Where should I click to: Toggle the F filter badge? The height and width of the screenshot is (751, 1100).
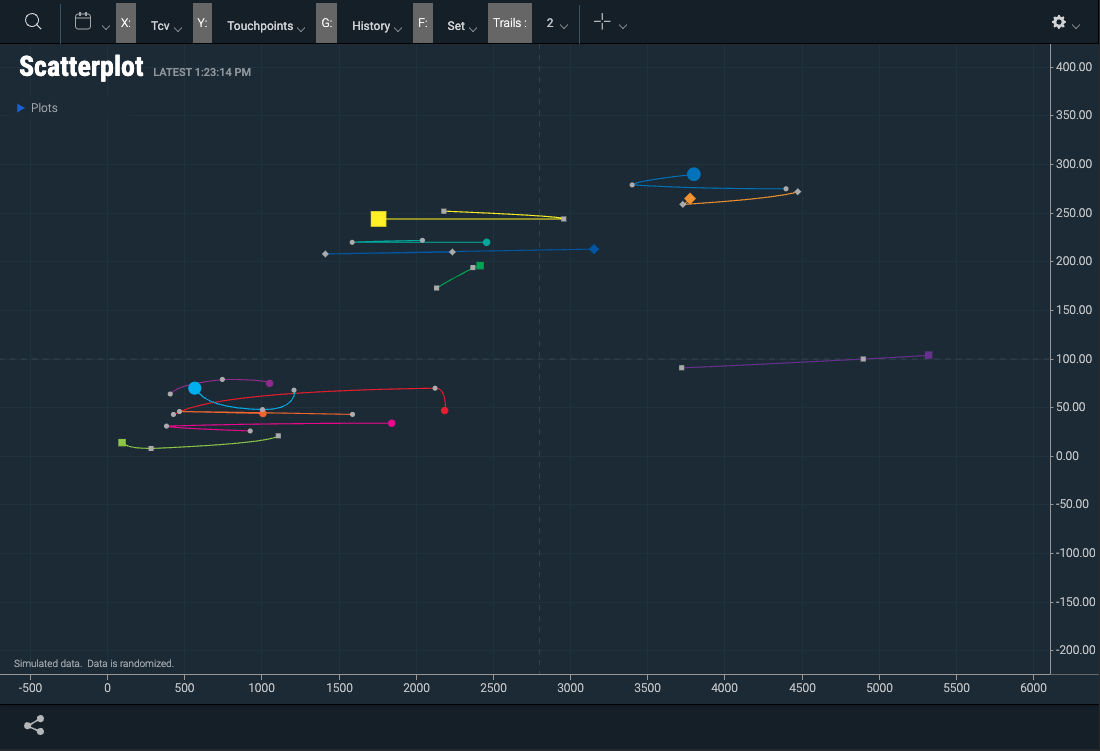[422, 22]
